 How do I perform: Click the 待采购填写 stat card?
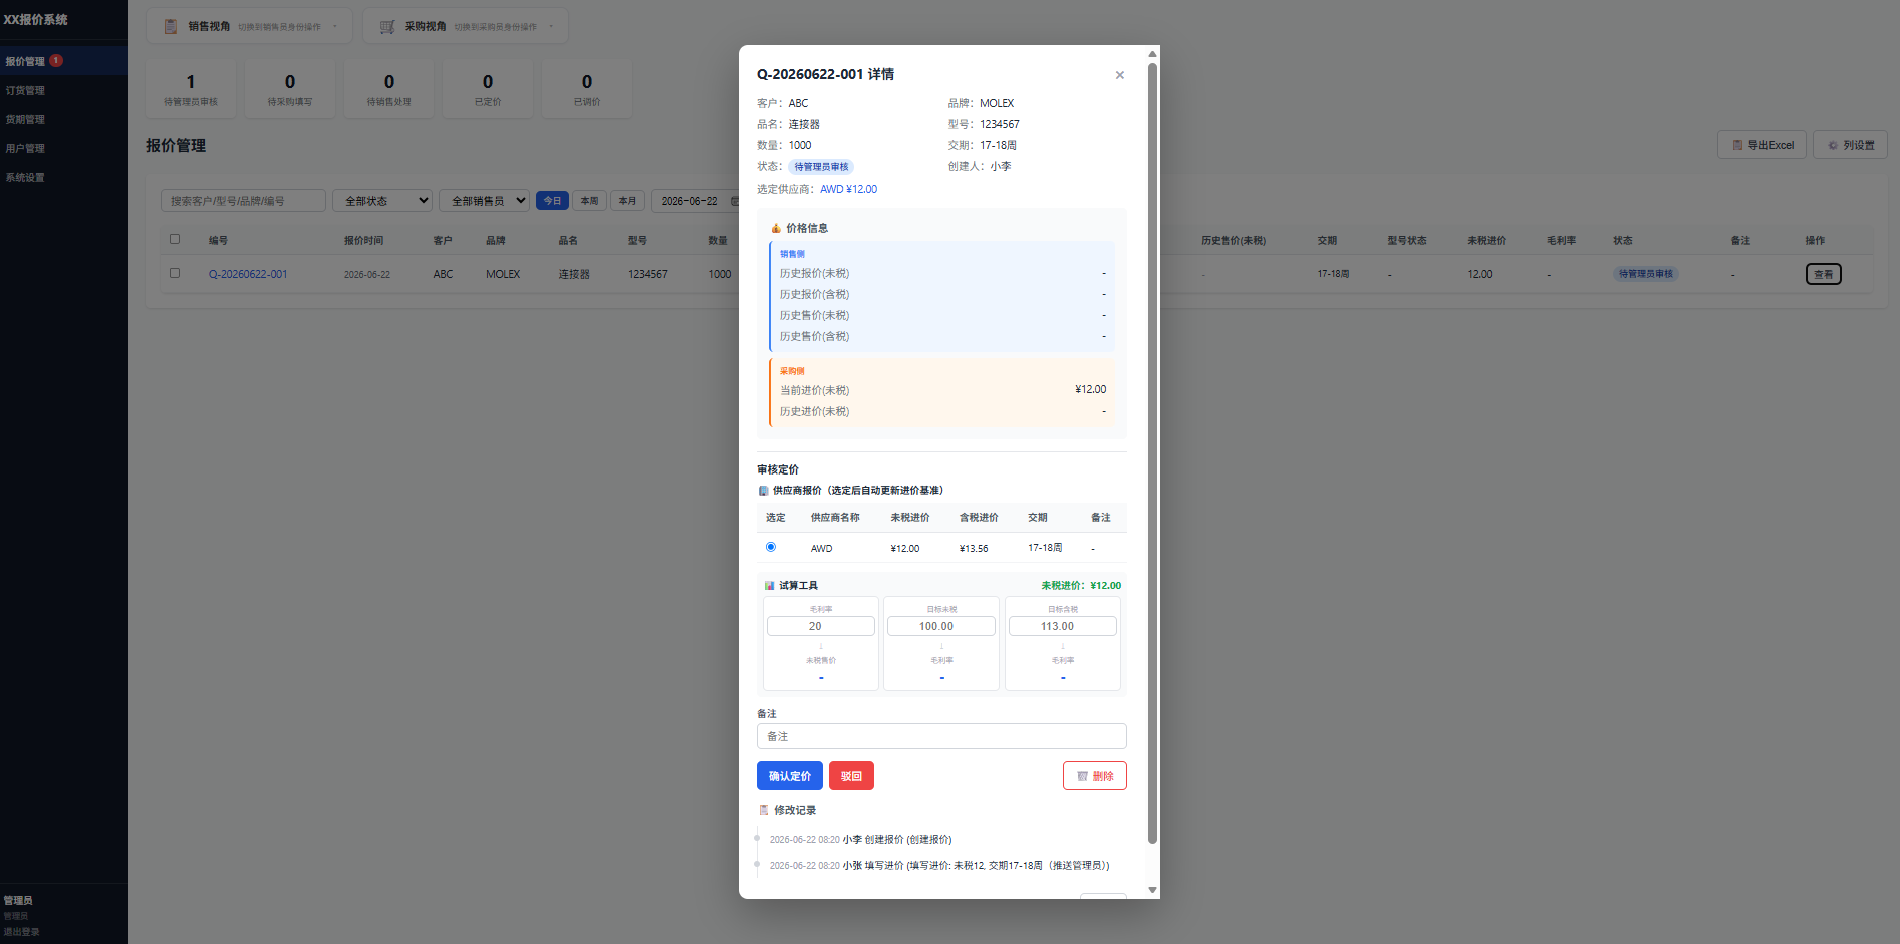(x=290, y=89)
